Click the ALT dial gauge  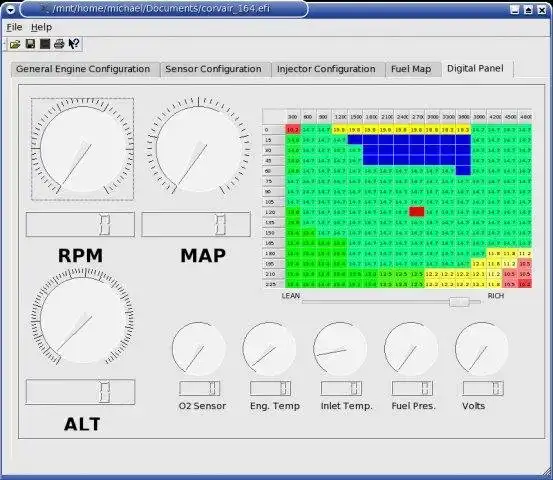(83, 316)
